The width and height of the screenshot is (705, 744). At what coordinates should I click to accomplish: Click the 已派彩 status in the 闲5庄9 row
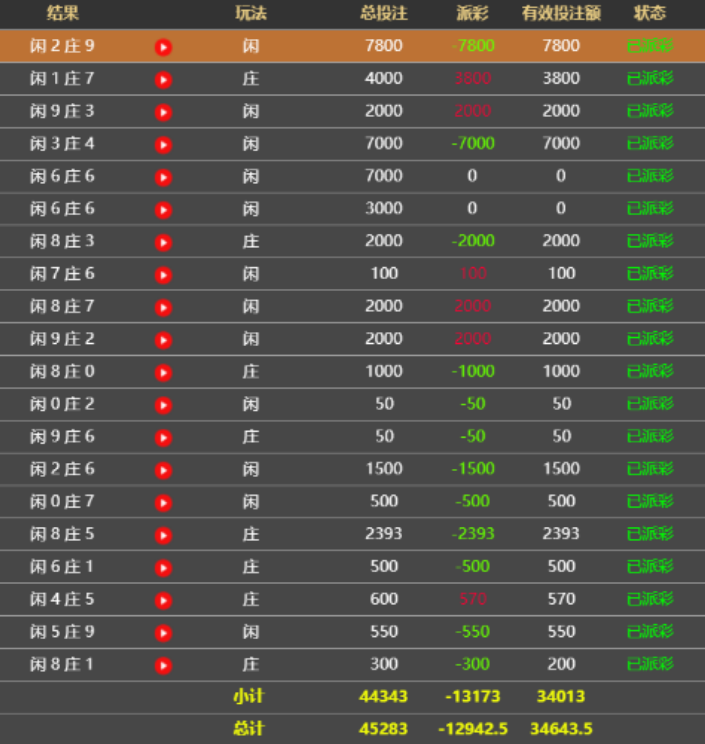[x=650, y=632]
